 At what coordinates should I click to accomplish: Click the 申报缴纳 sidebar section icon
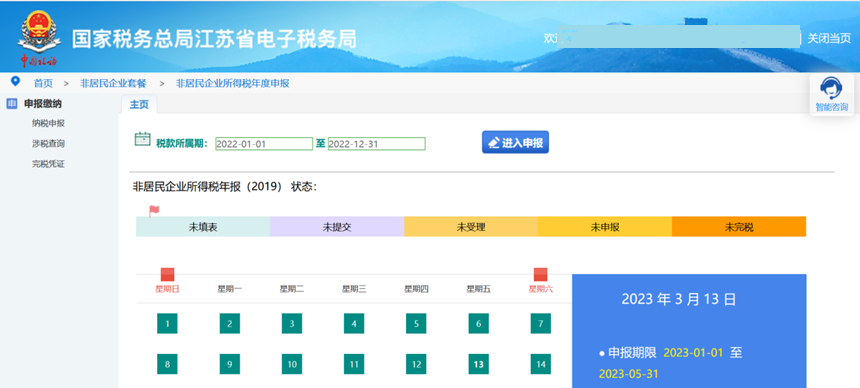(x=12, y=104)
